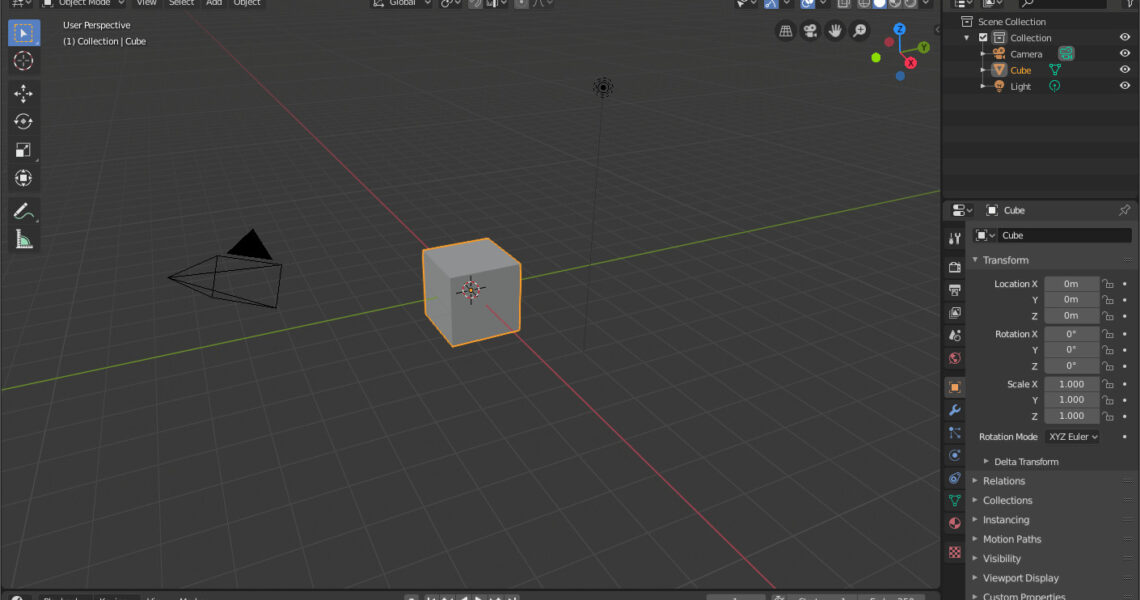
Task: Hide the Light object via eye icon
Action: (x=1125, y=86)
